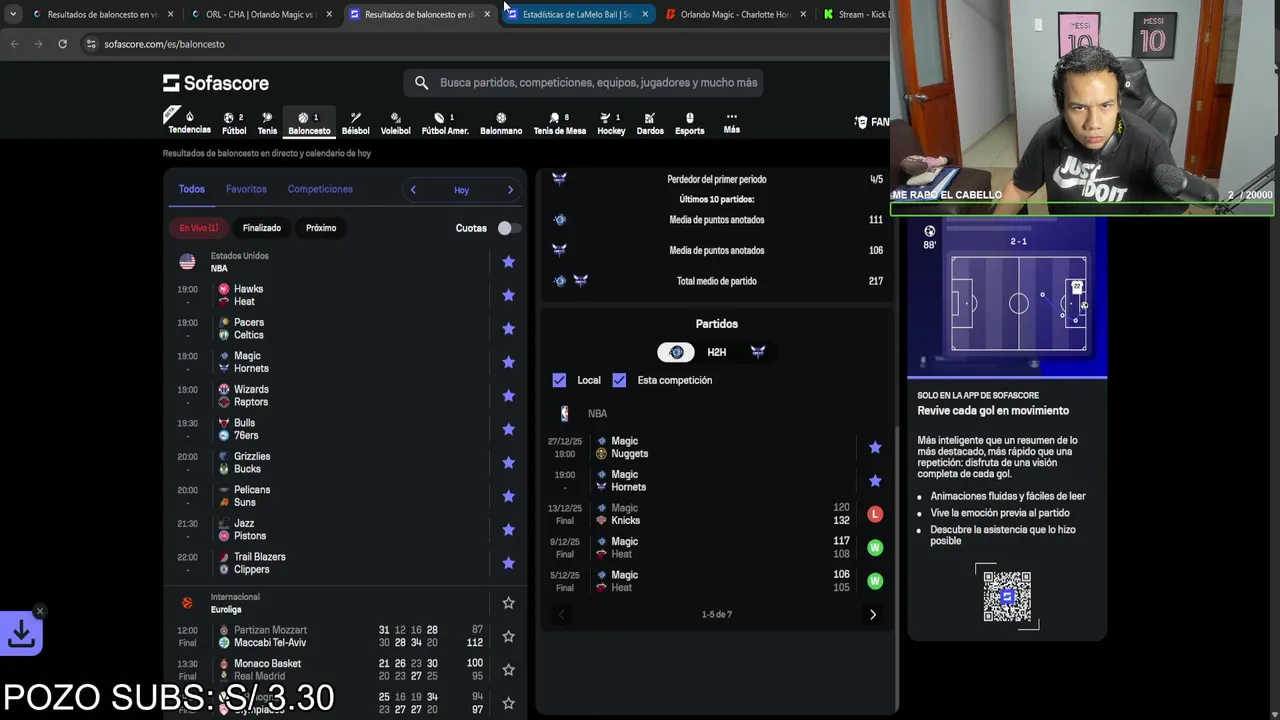Screen dimensions: 1280x720
Task: Open the Voleibol sport section
Action: pos(395,123)
